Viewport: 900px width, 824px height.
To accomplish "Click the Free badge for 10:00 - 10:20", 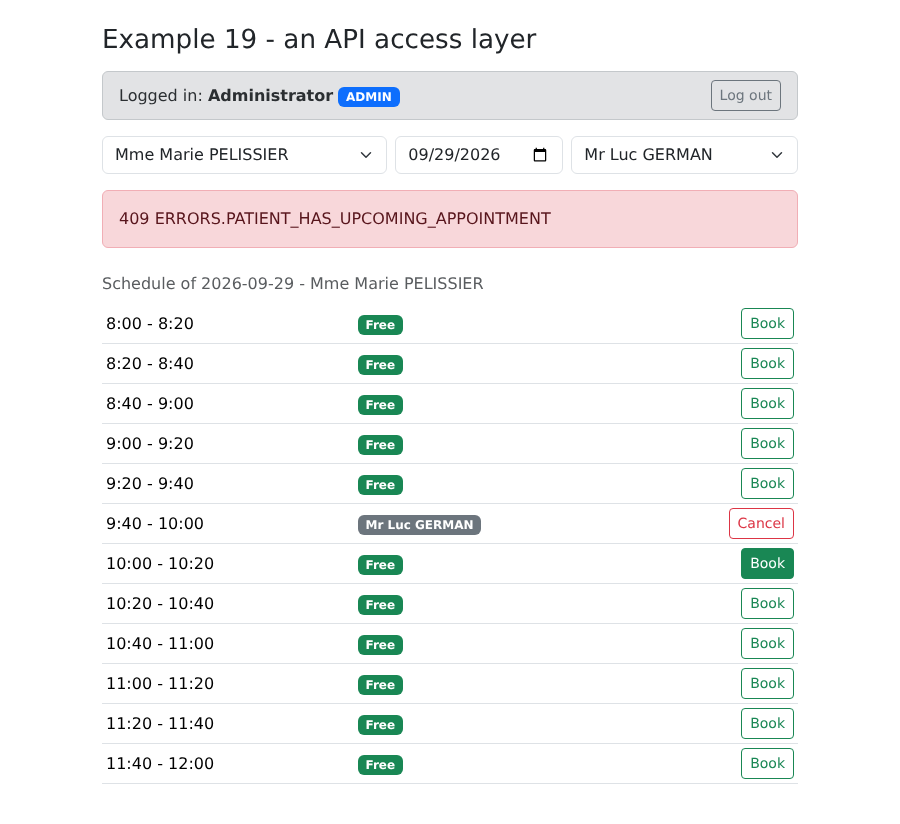I will point(381,565).
